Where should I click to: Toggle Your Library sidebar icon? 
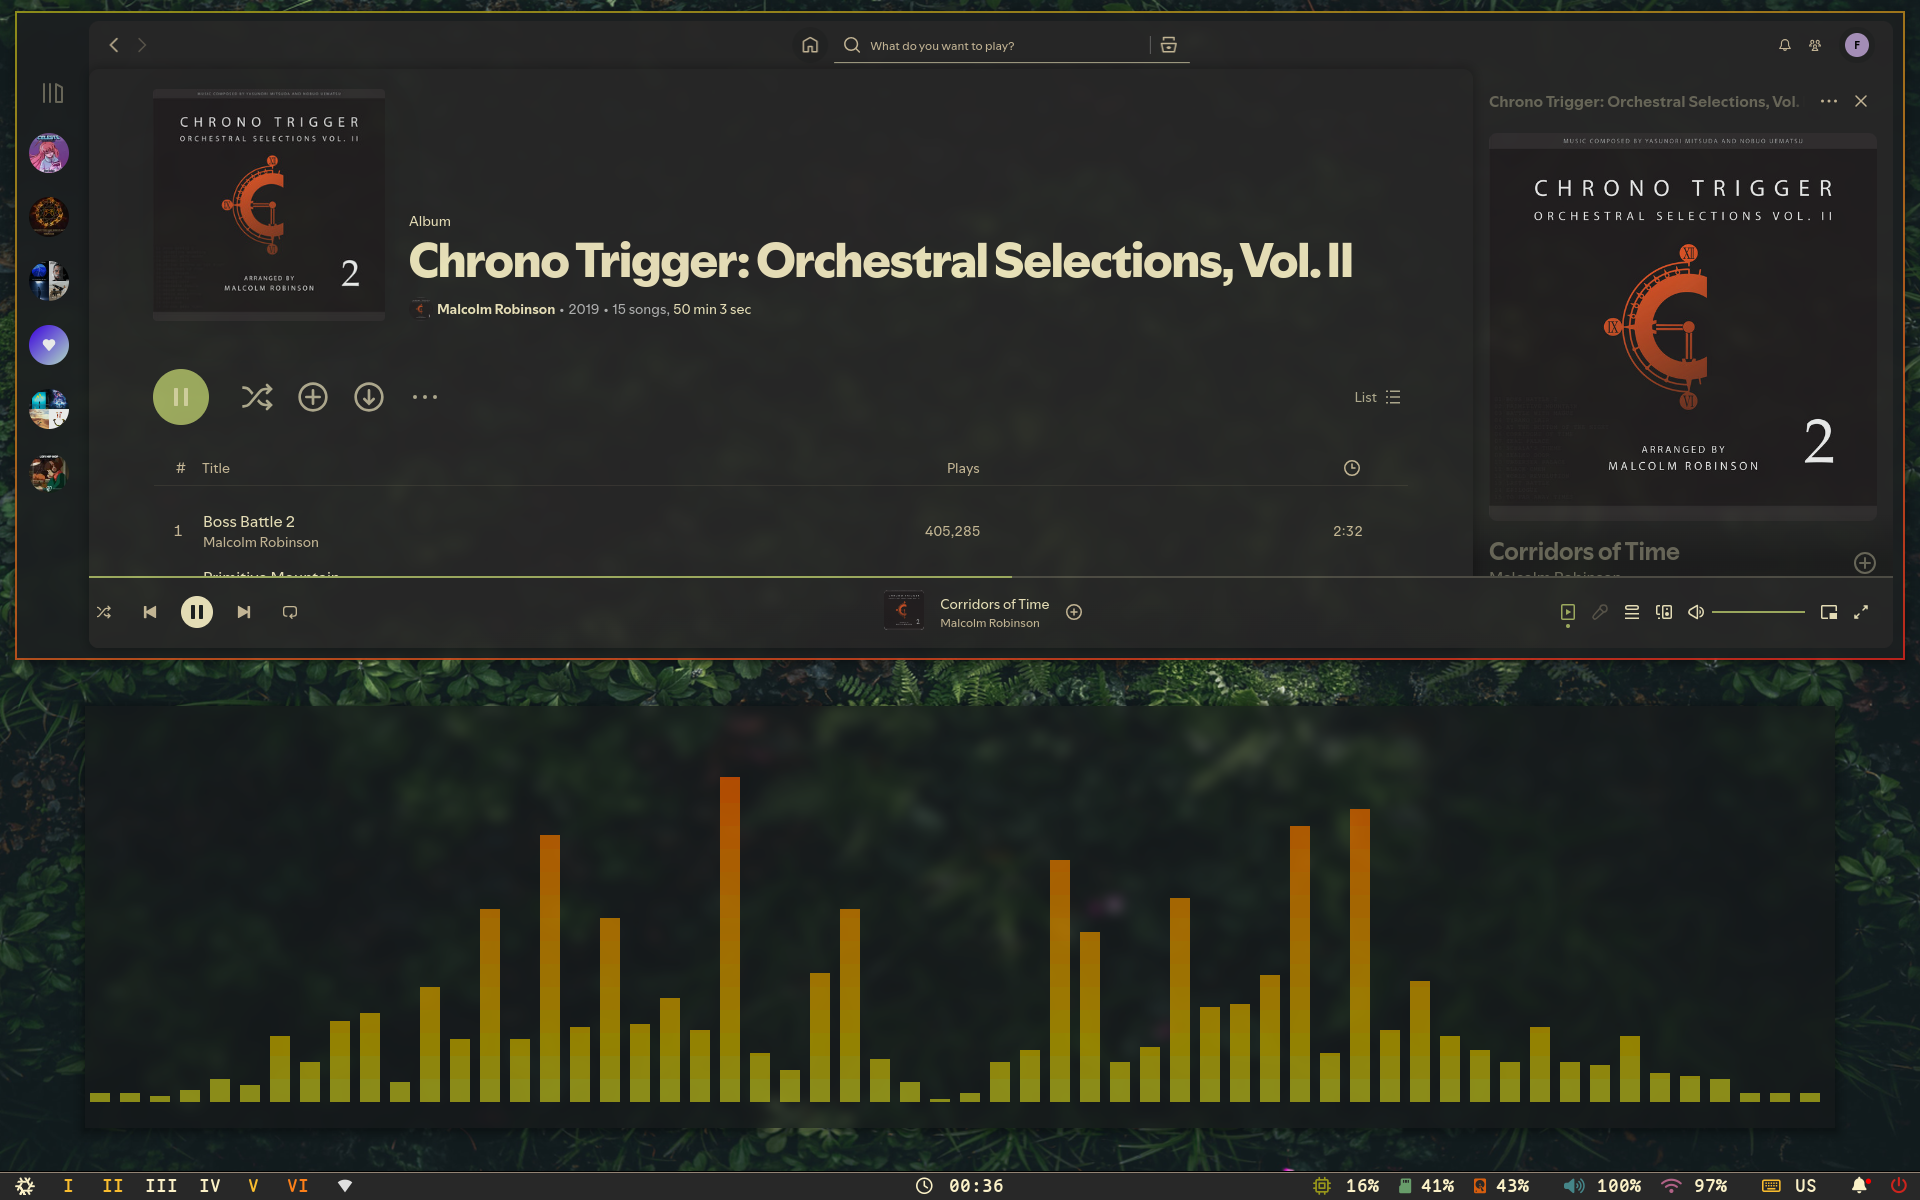[x=53, y=93]
